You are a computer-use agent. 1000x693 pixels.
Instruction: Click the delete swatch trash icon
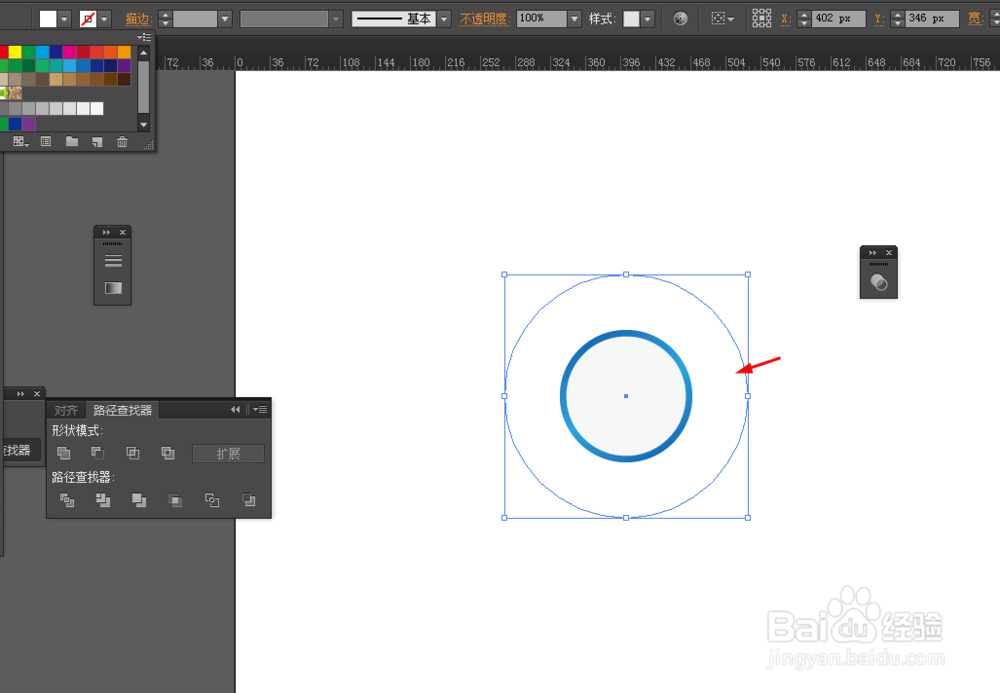click(x=122, y=142)
